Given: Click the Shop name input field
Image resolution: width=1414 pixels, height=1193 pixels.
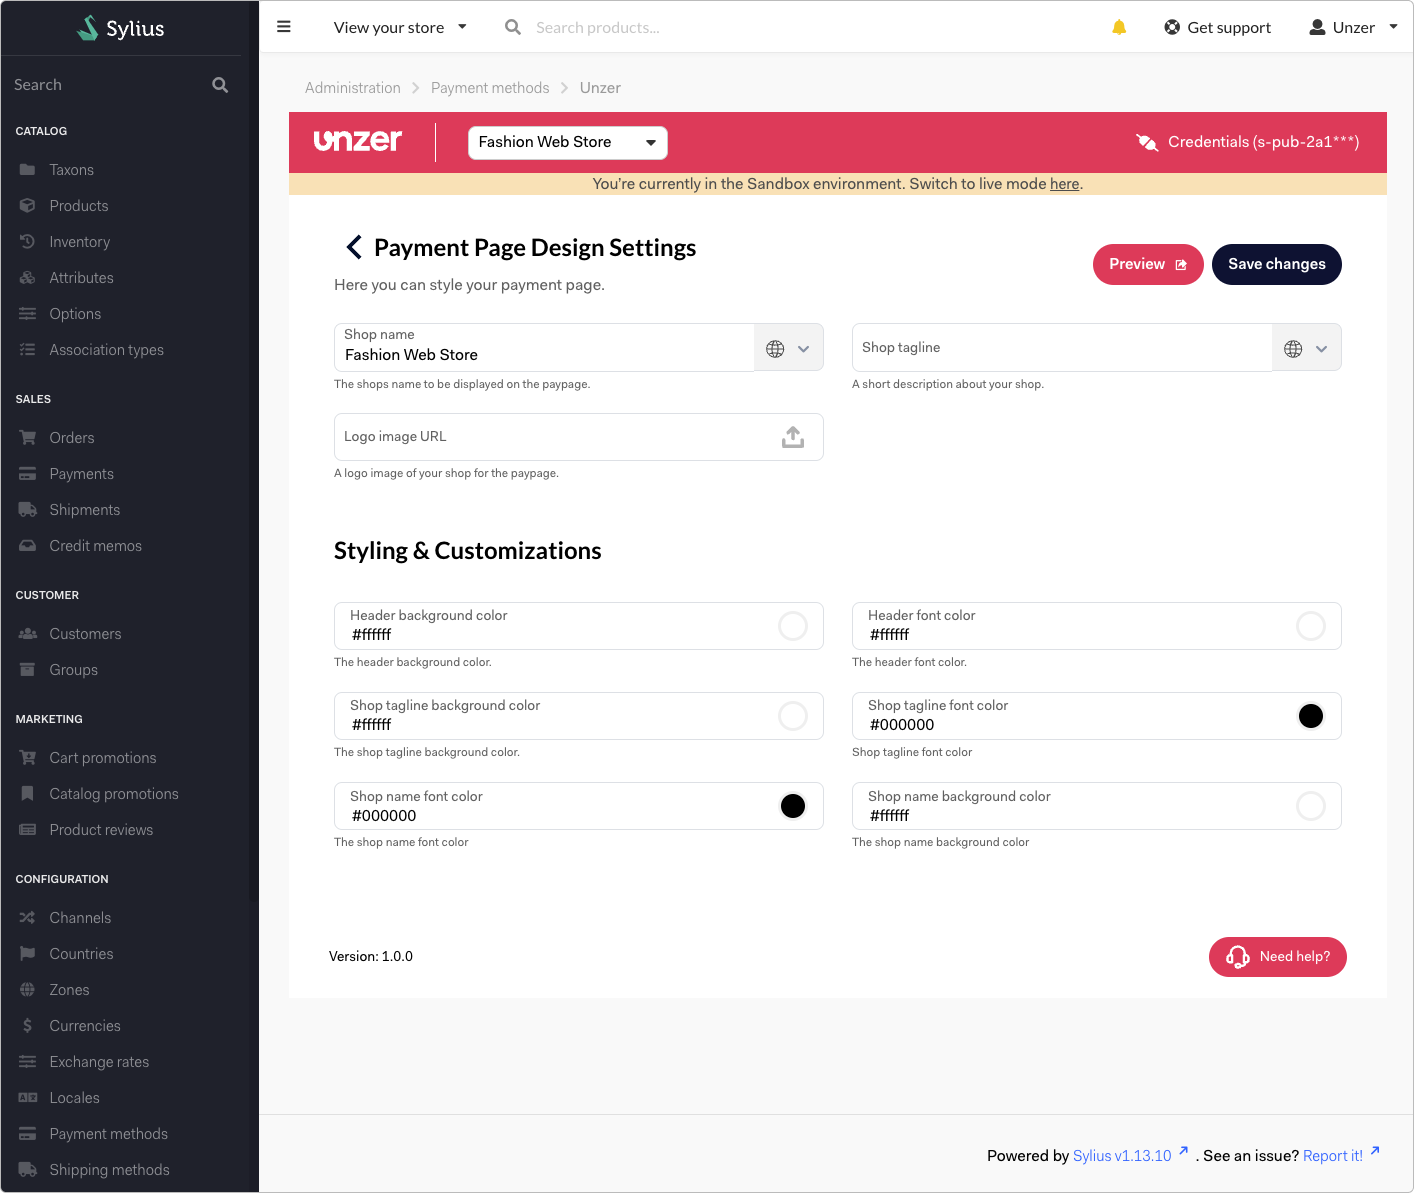Looking at the screenshot, I should [544, 347].
